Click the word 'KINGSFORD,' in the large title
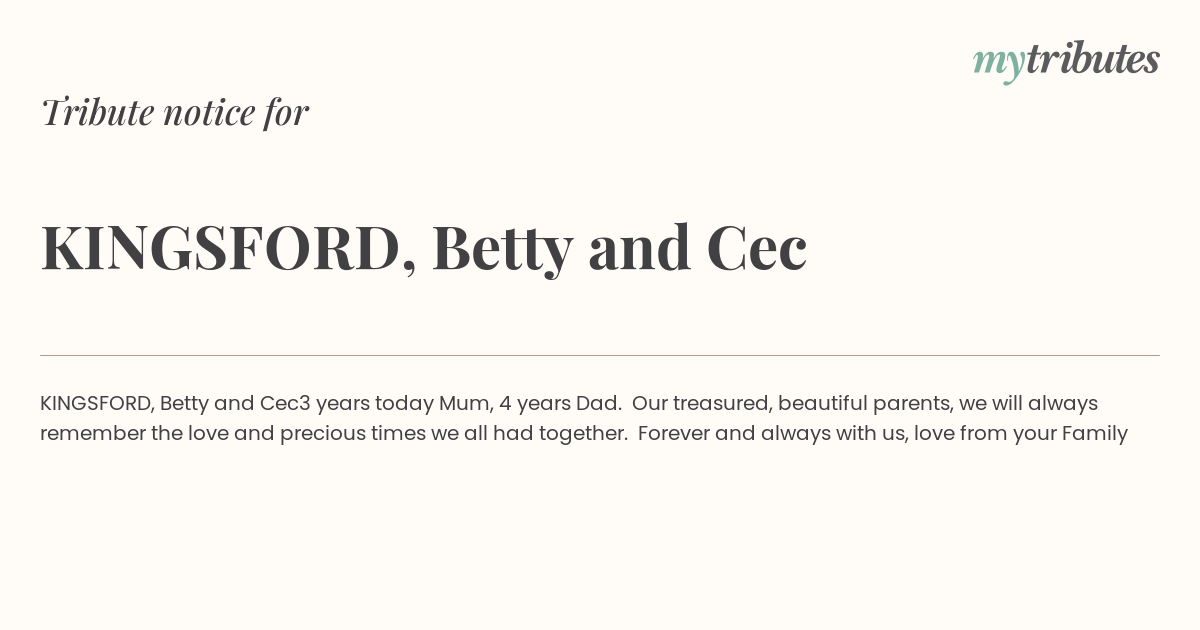The height and width of the screenshot is (630, 1200). coord(229,250)
